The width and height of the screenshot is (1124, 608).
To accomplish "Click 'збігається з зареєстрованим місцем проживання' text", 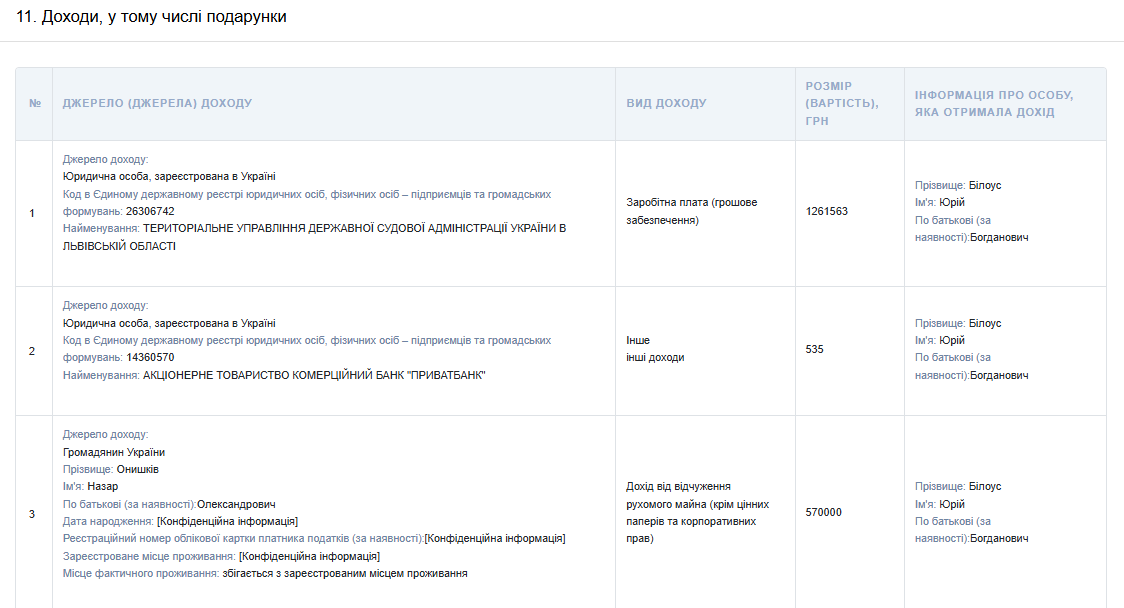I will point(345,574).
